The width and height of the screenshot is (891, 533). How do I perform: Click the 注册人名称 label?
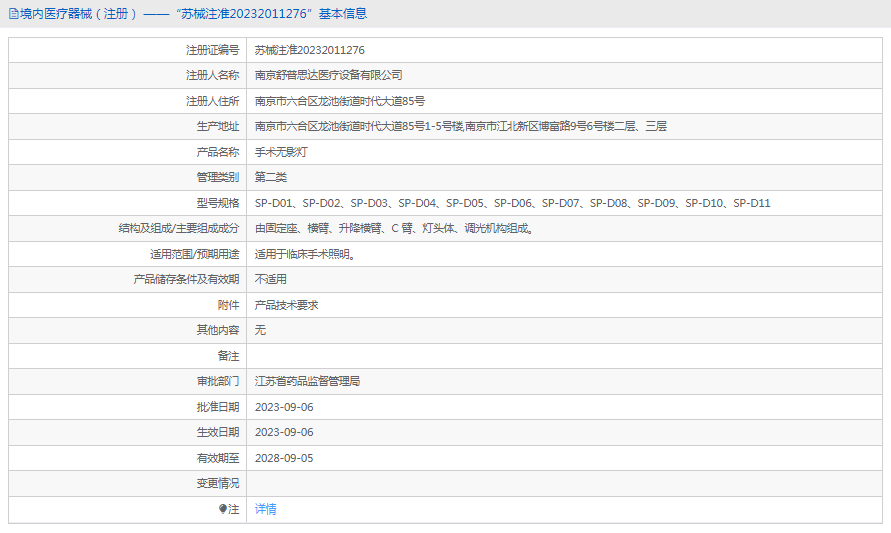213,75
